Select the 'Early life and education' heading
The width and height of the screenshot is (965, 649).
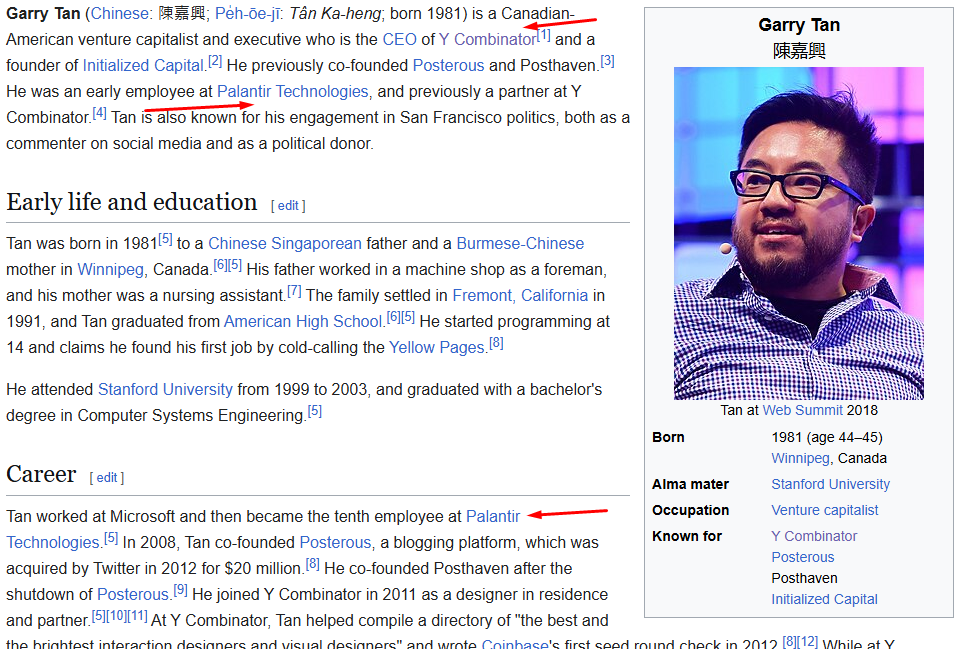pyautogui.click(x=132, y=202)
